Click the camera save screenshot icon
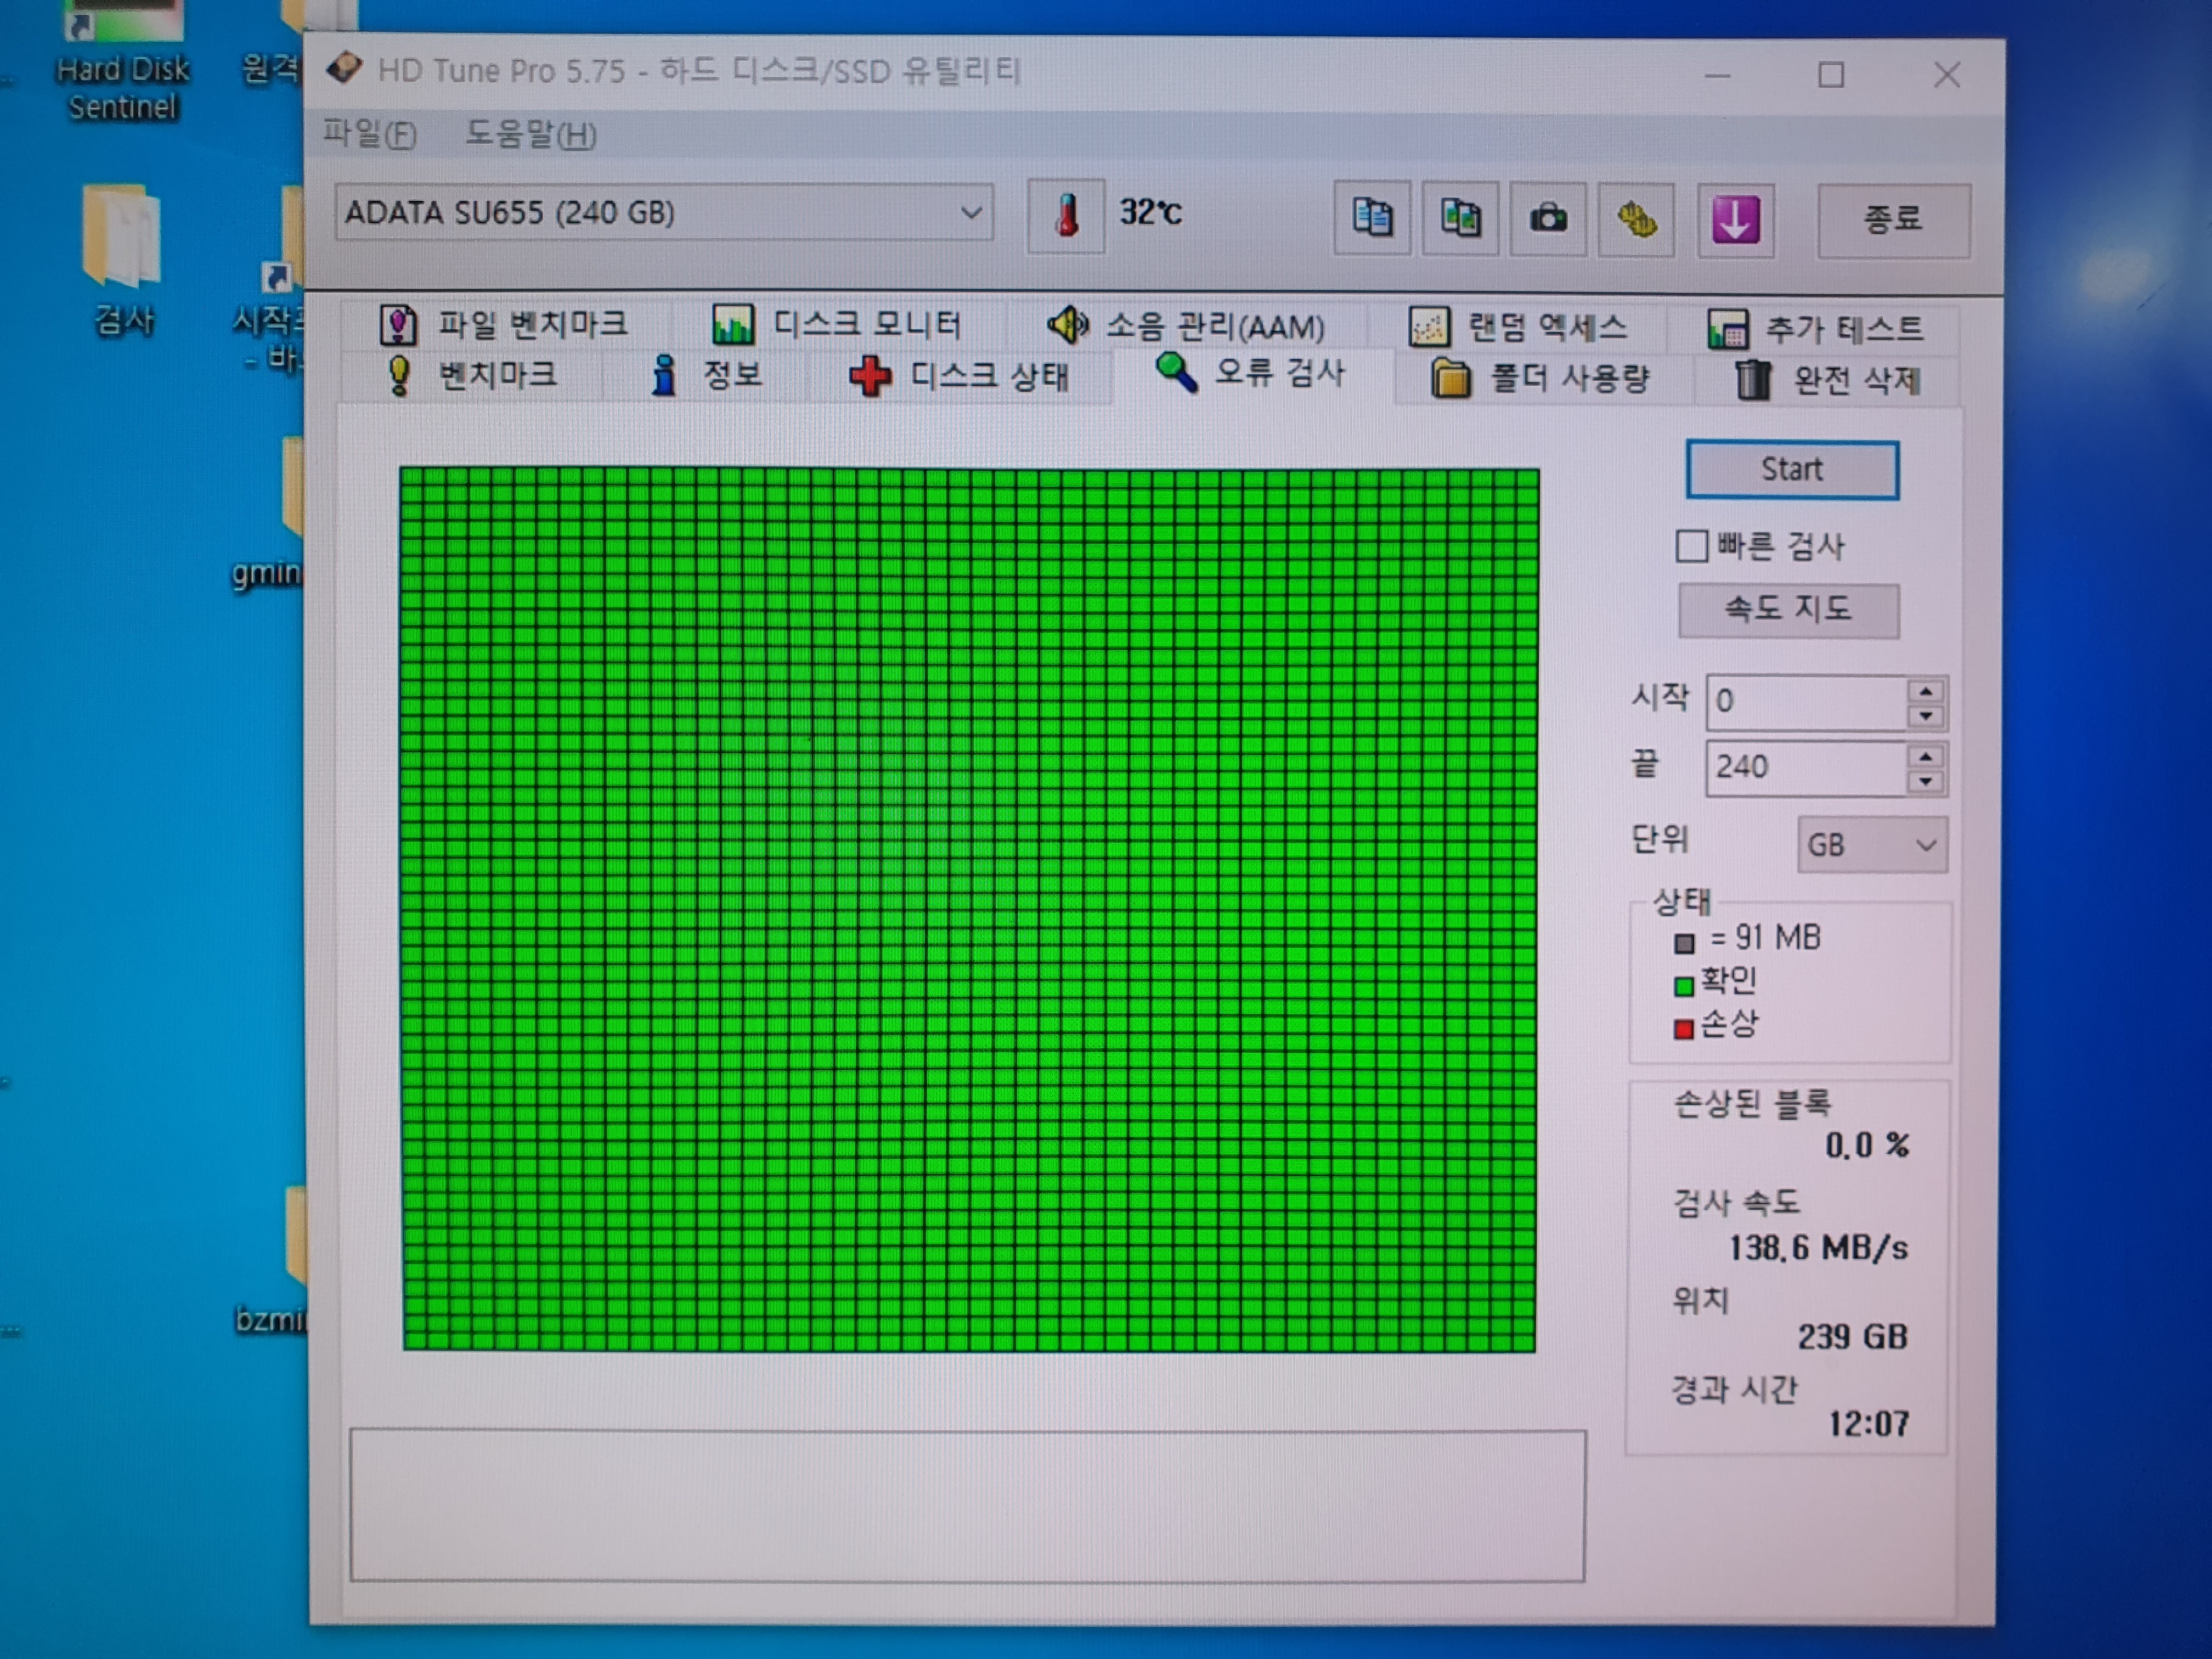The image size is (2212, 1659). click(1548, 218)
